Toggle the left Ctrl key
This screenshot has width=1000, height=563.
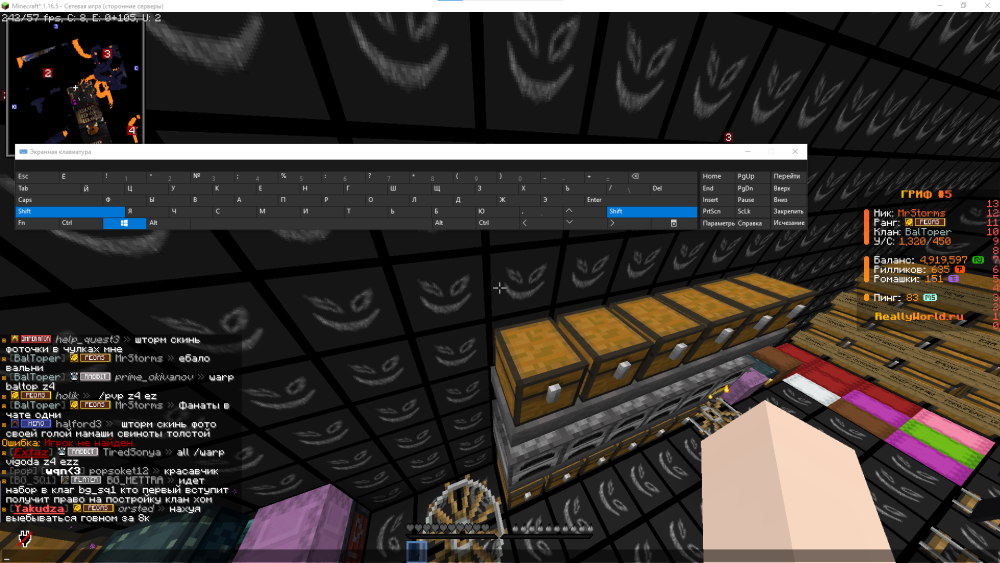coord(81,223)
